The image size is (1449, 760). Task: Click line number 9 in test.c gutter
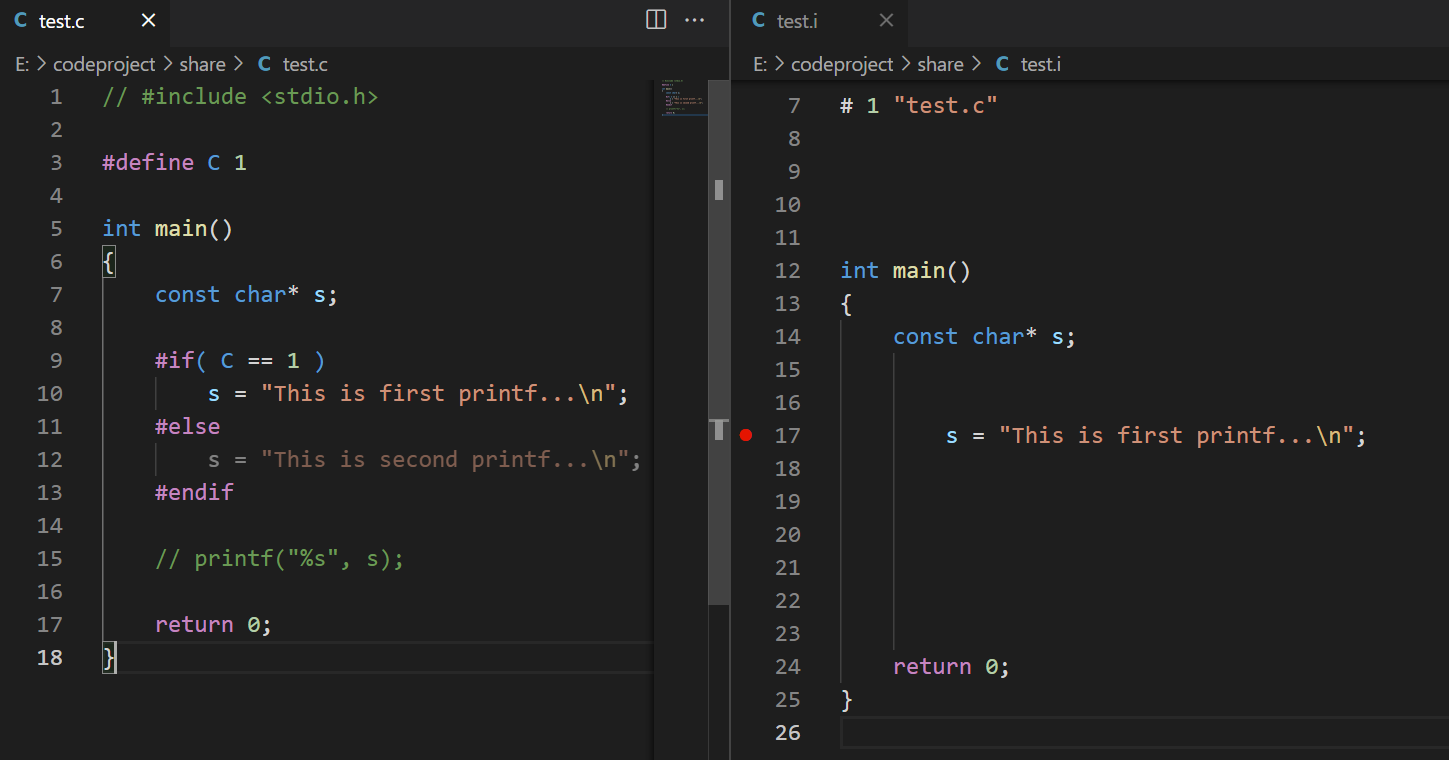coord(56,361)
